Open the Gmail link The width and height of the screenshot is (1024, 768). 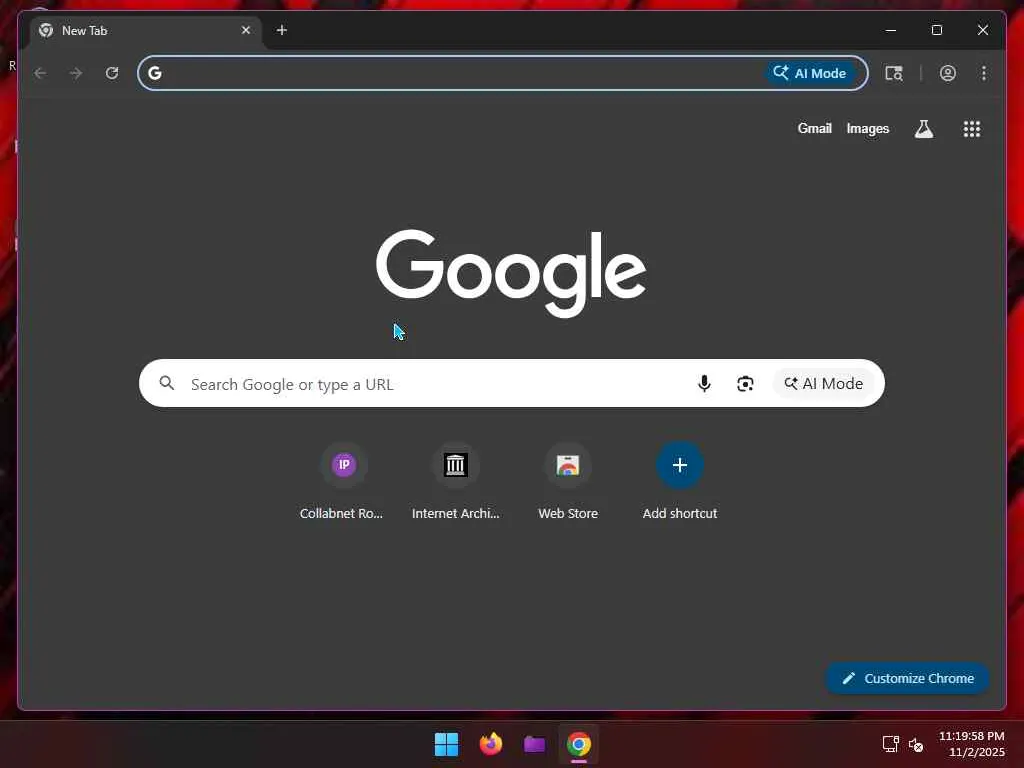814,129
